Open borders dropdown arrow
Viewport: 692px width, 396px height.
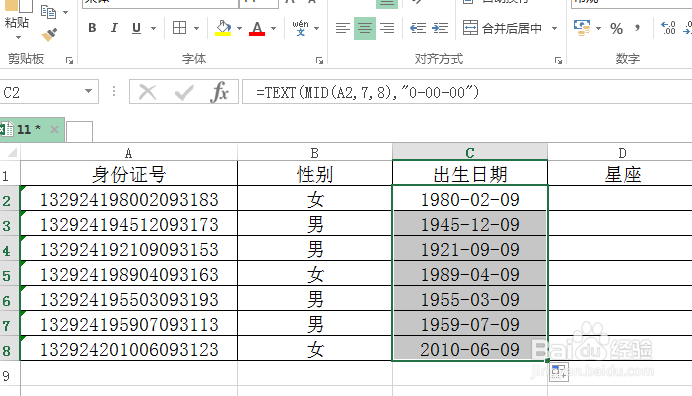pos(196,28)
